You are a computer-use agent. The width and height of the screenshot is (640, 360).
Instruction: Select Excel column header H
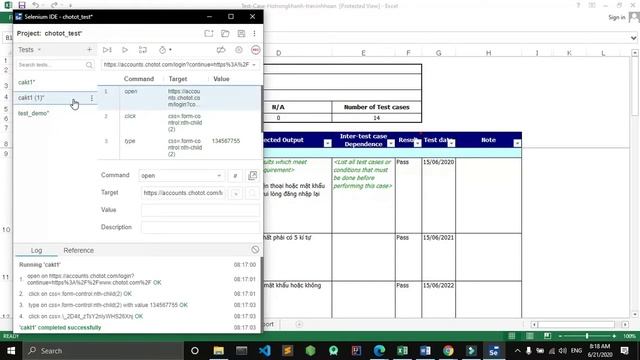pos(488,53)
